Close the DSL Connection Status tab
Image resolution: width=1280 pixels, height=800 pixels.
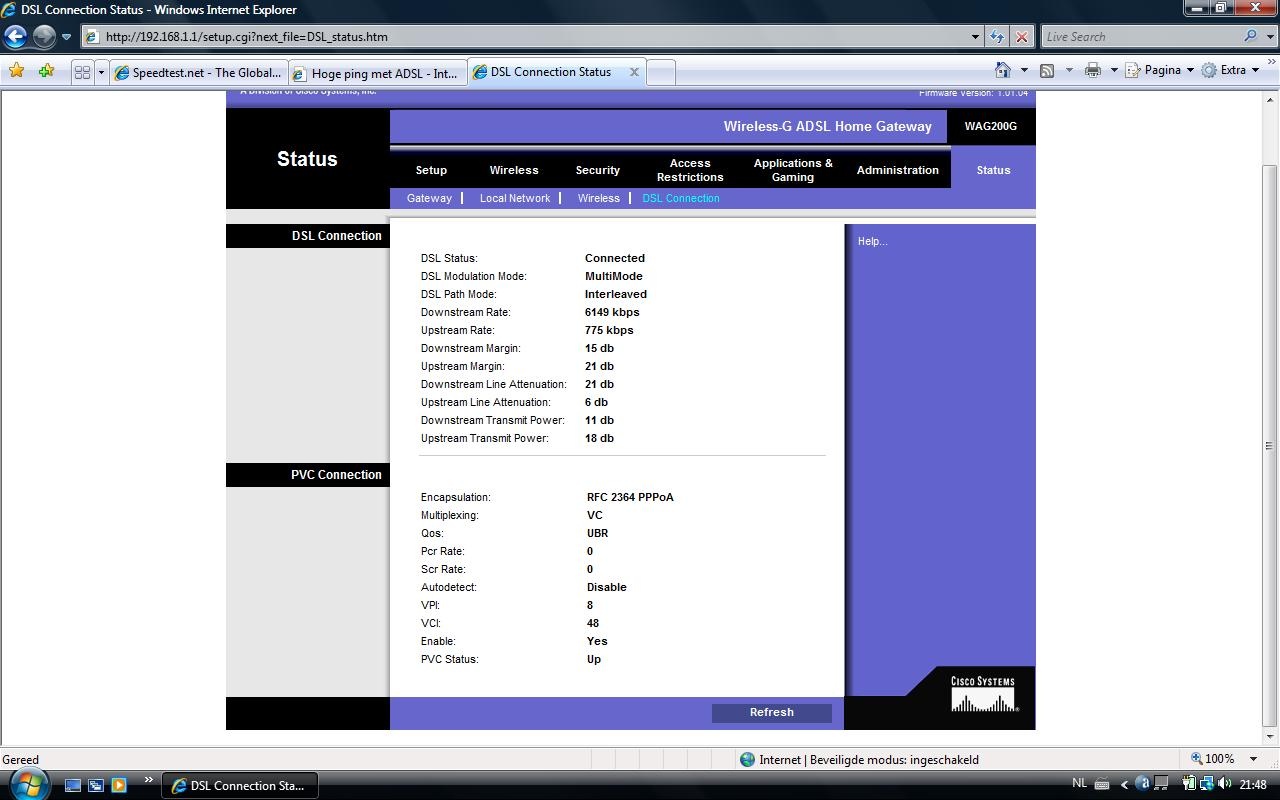click(x=634, y=72)
